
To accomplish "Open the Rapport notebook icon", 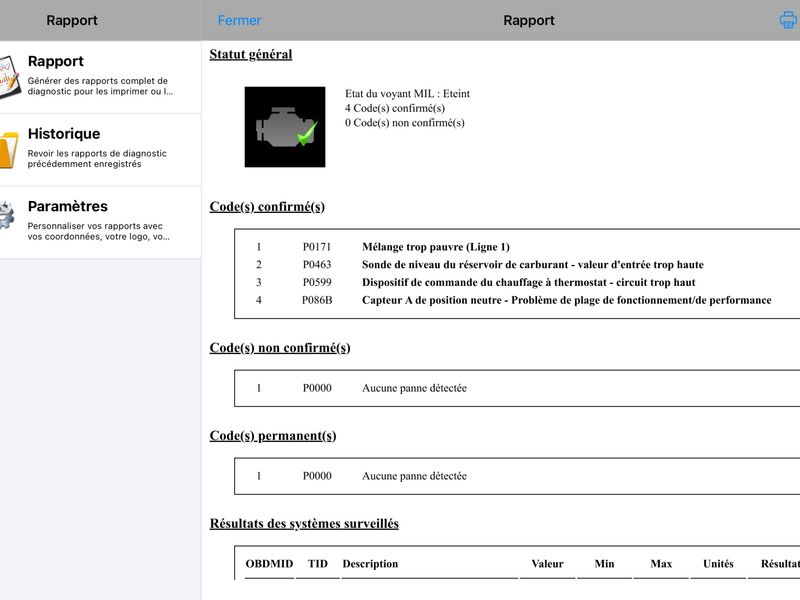I will click(x=10, y=77).
